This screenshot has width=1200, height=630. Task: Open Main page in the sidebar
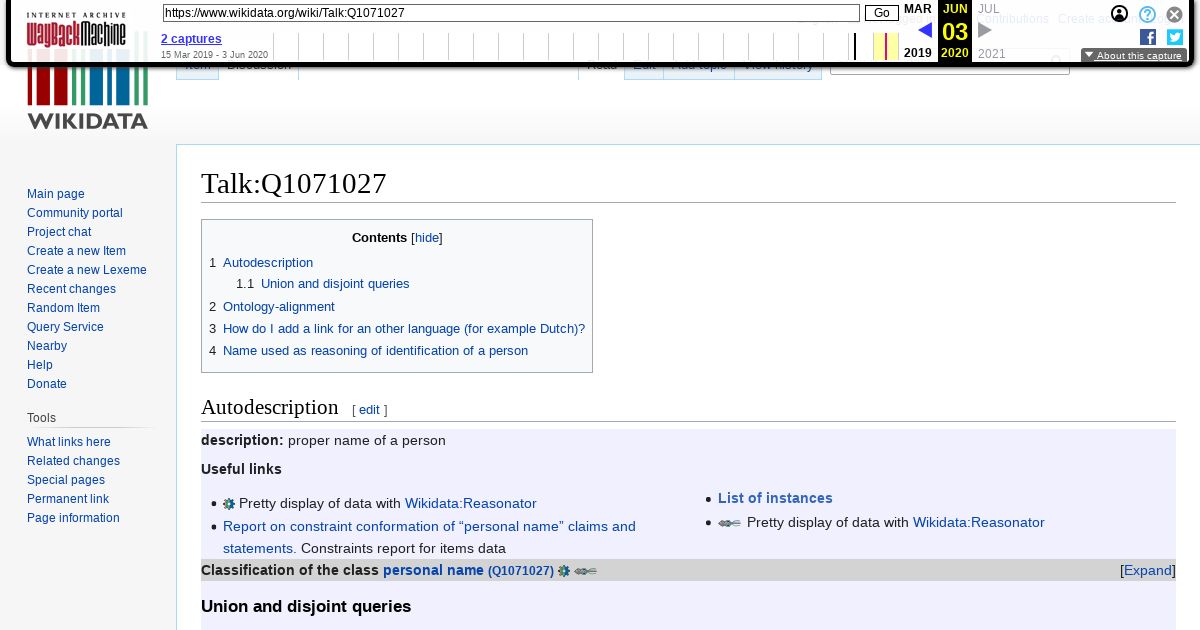[x=56, y=194]
